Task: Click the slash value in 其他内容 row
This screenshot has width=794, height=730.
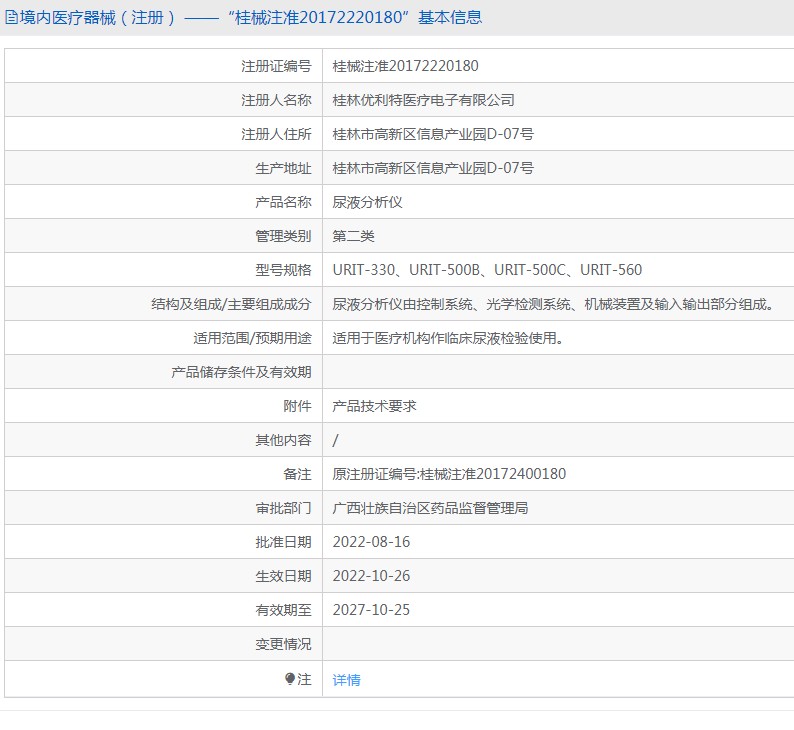Action: click(335, 440)
